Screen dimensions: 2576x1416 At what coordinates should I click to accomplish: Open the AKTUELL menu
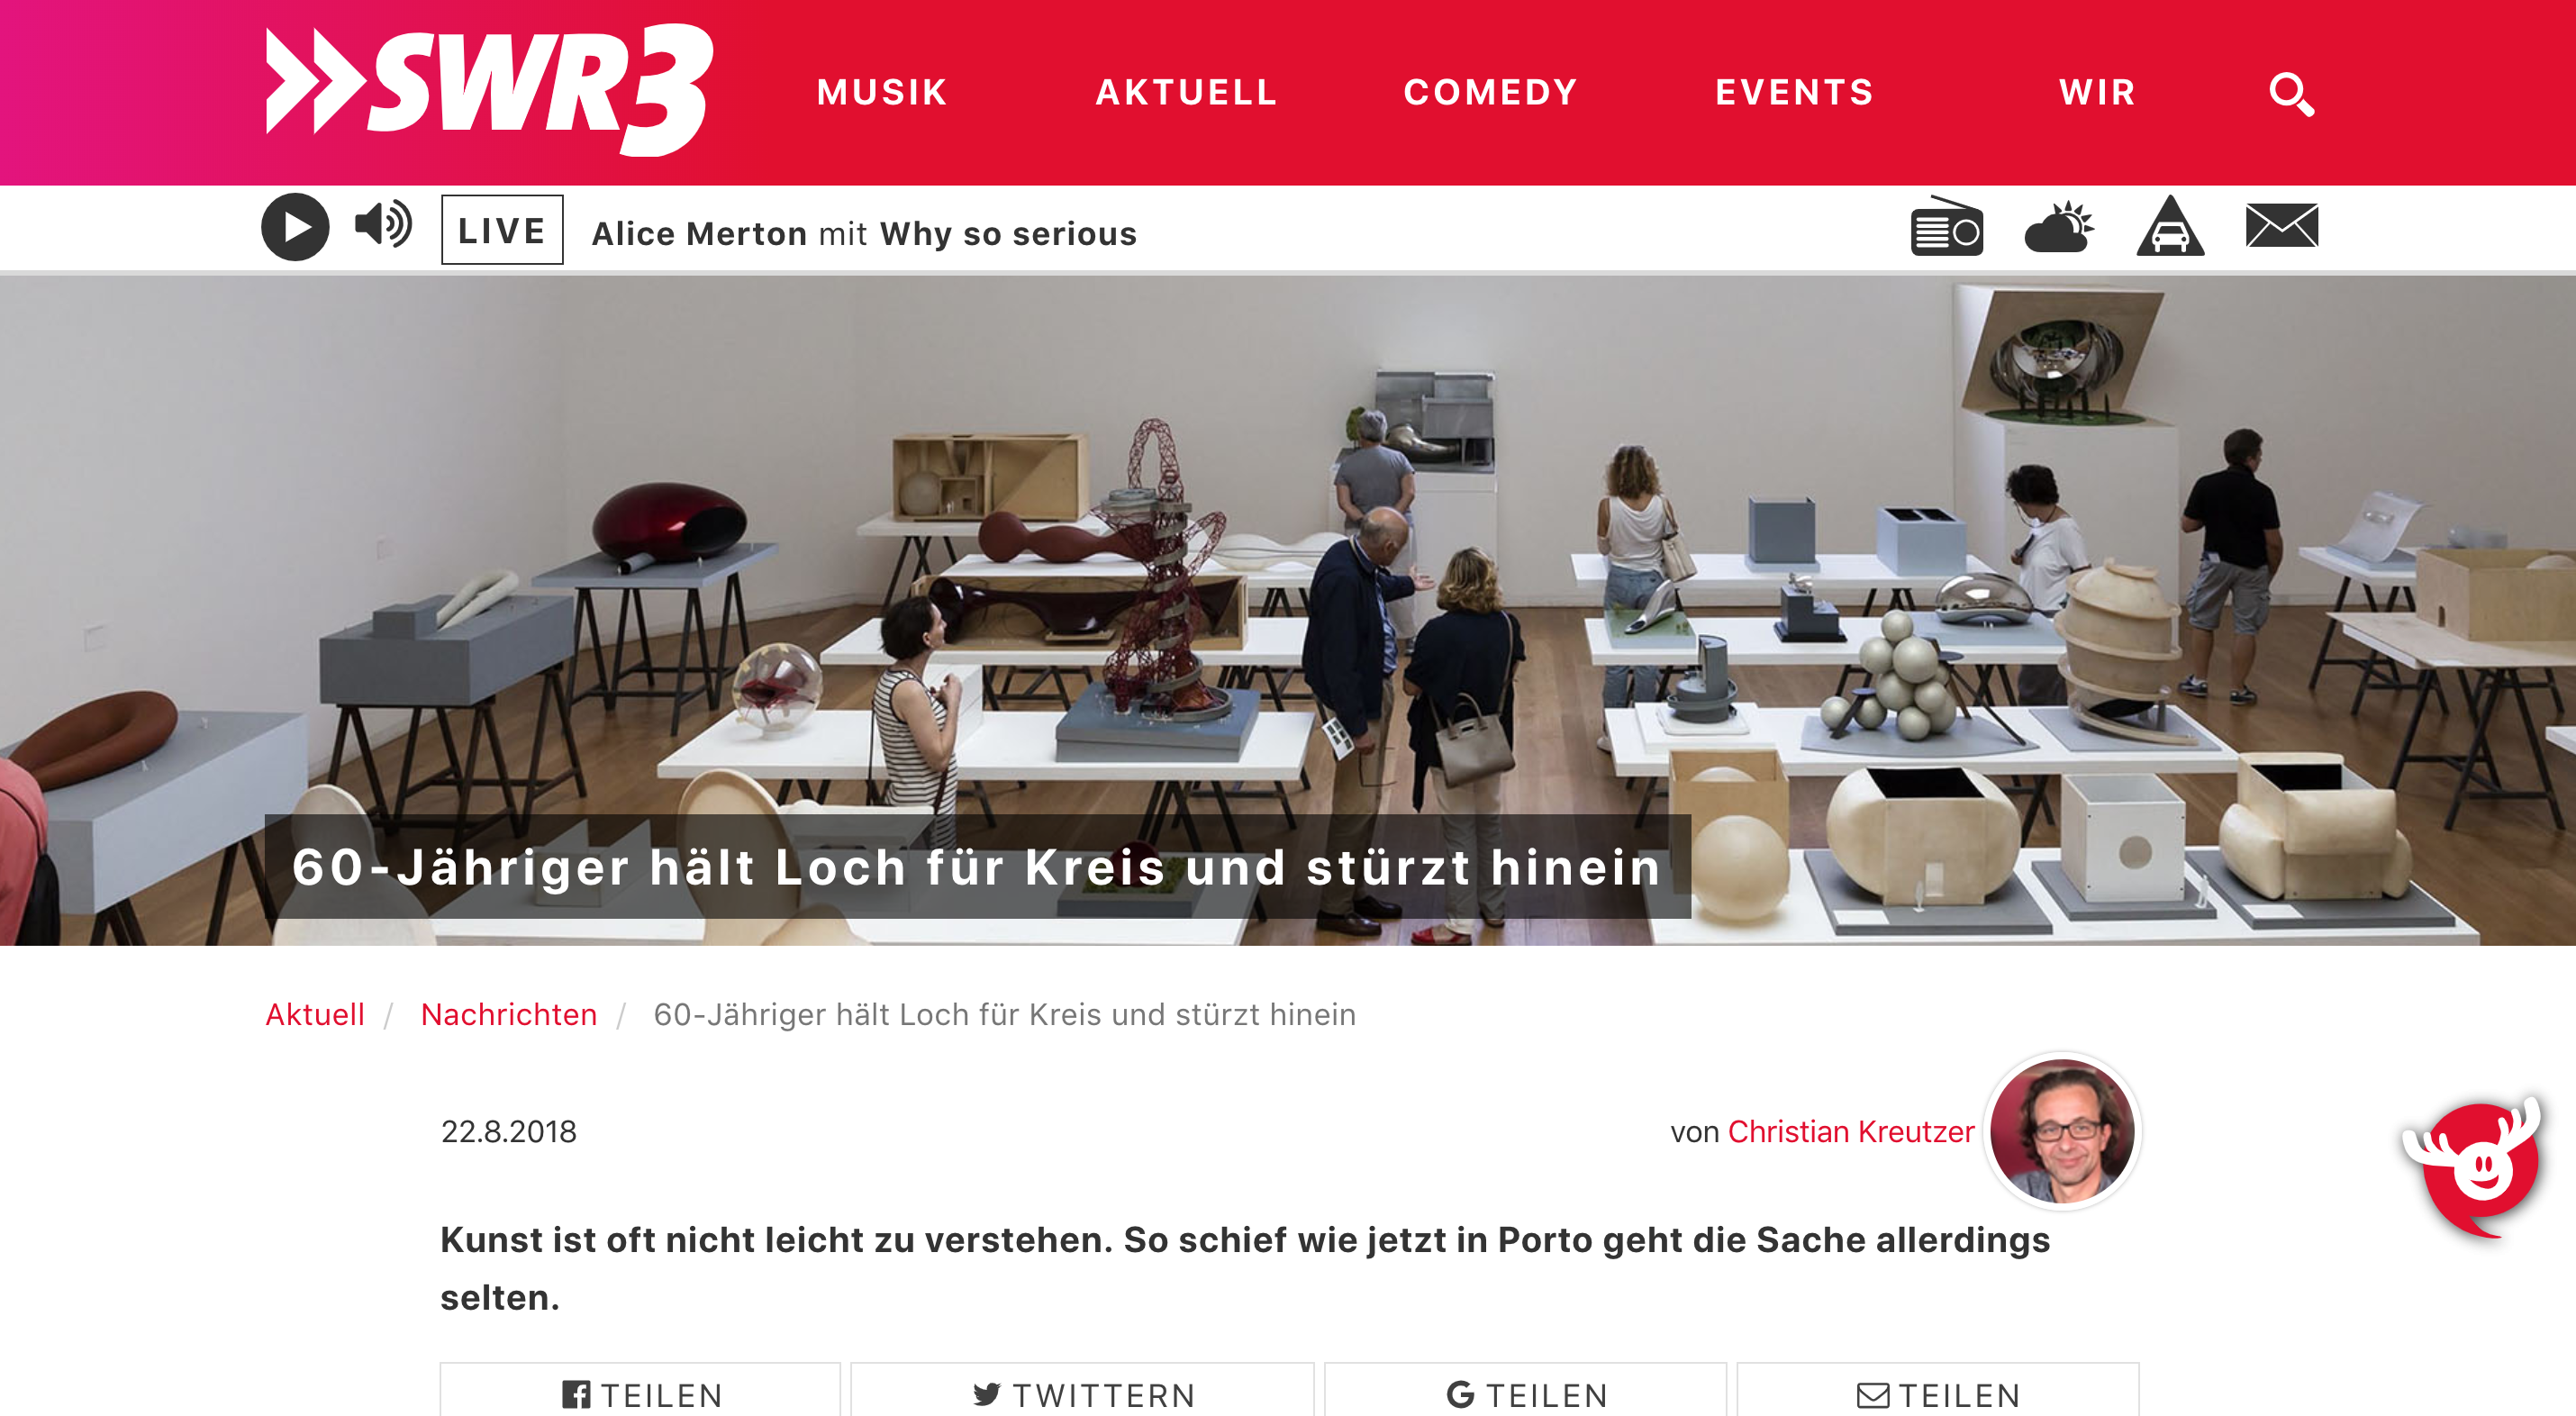(x=1186, y=93)
